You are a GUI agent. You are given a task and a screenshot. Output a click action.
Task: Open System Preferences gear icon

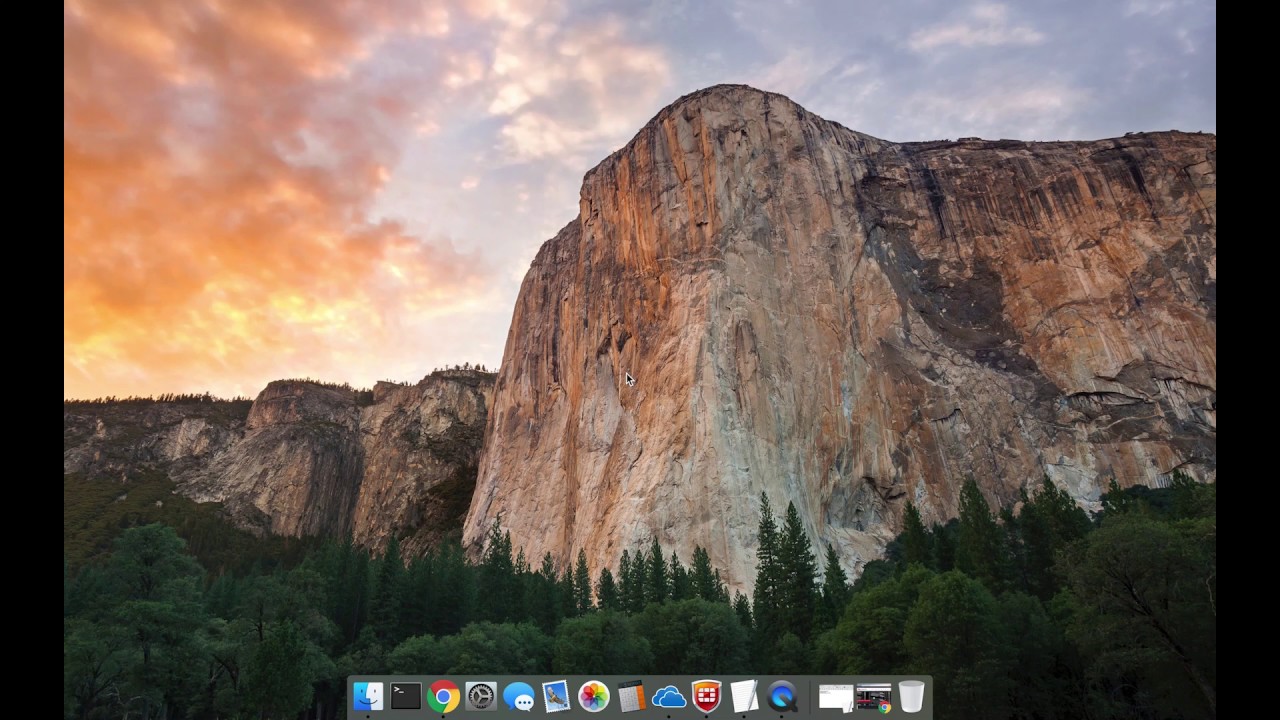click(x=481, y=696)
